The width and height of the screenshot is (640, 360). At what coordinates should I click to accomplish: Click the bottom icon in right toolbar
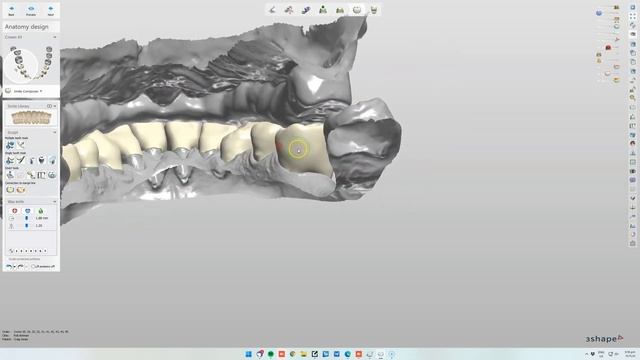click(633, 243)
